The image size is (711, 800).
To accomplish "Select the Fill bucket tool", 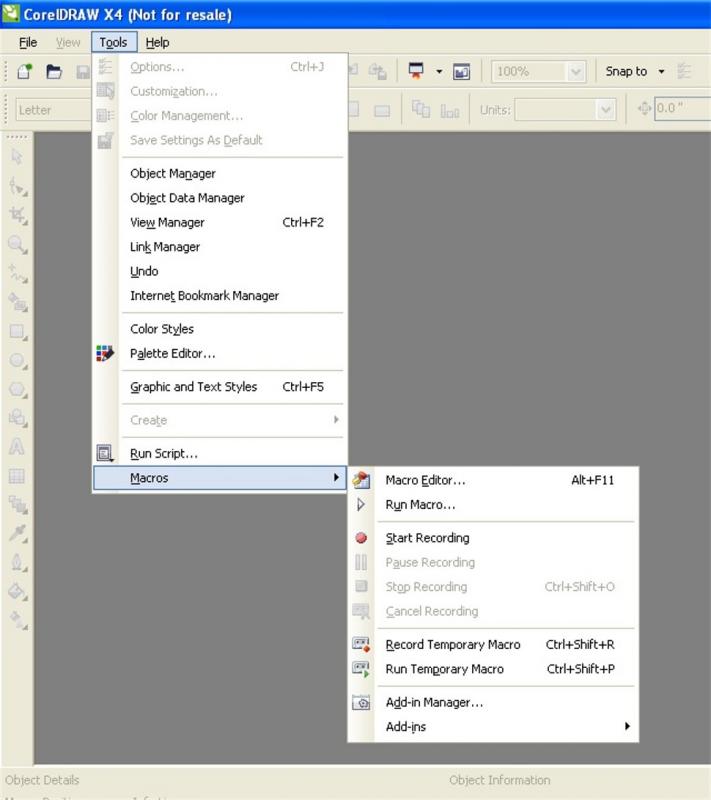I will [17, 592].
